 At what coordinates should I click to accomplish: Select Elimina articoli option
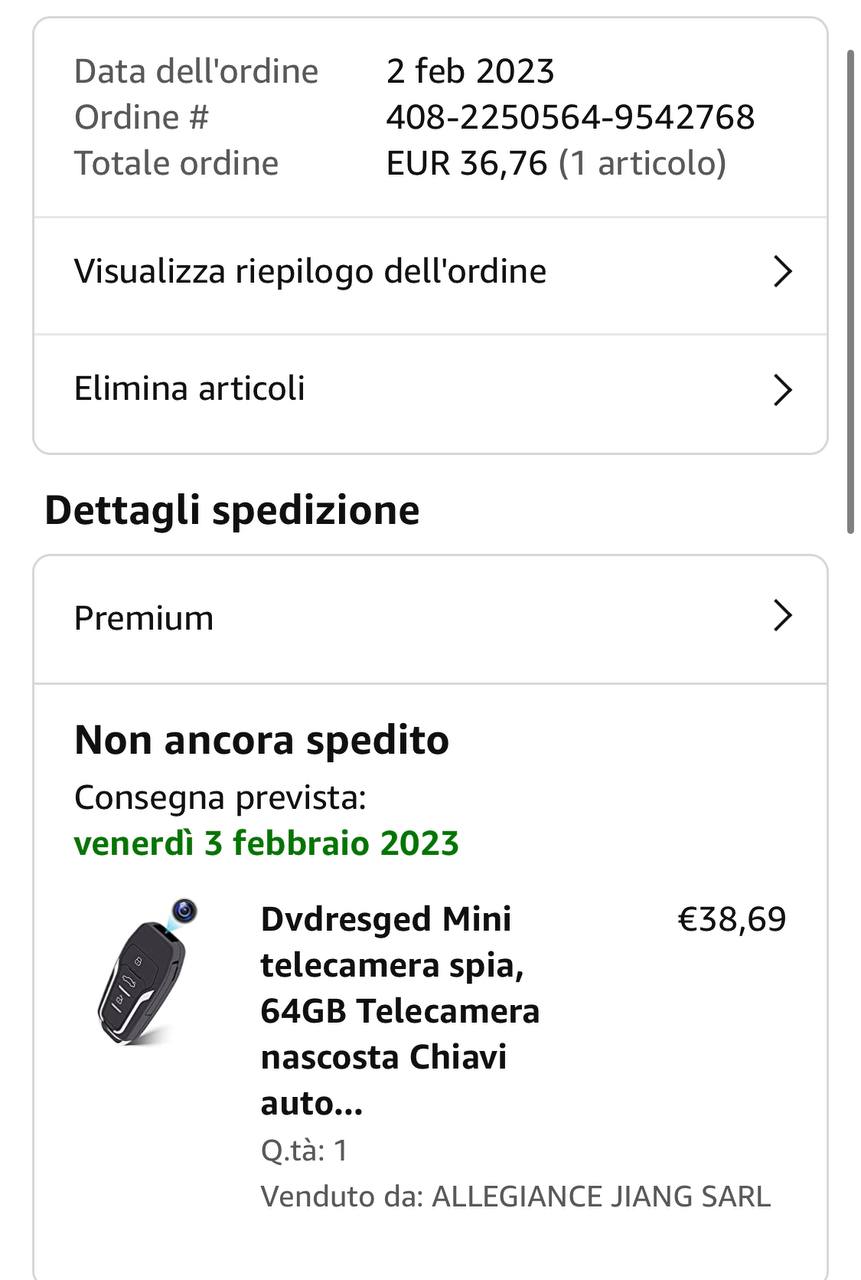190,389
